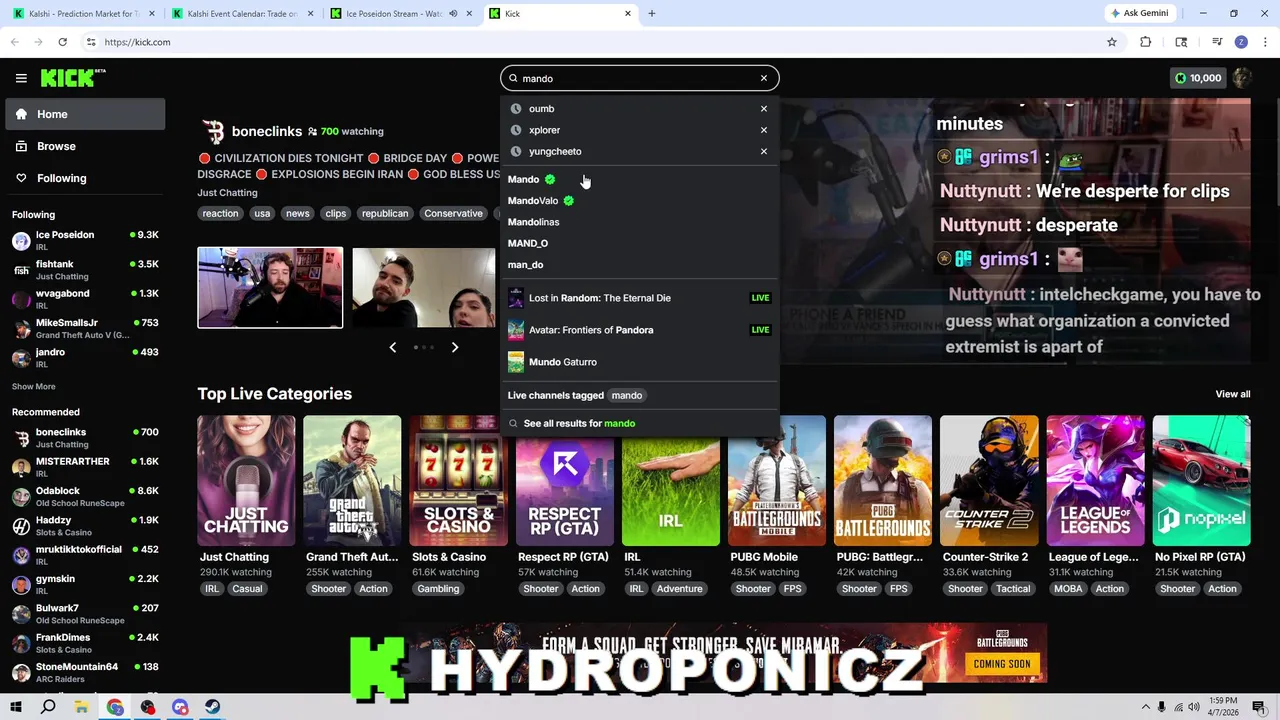The height and width of the screenshot is (720, 1280).
Task: Open the hamburger sidebar menu
Action: click(x=21, y=78)
